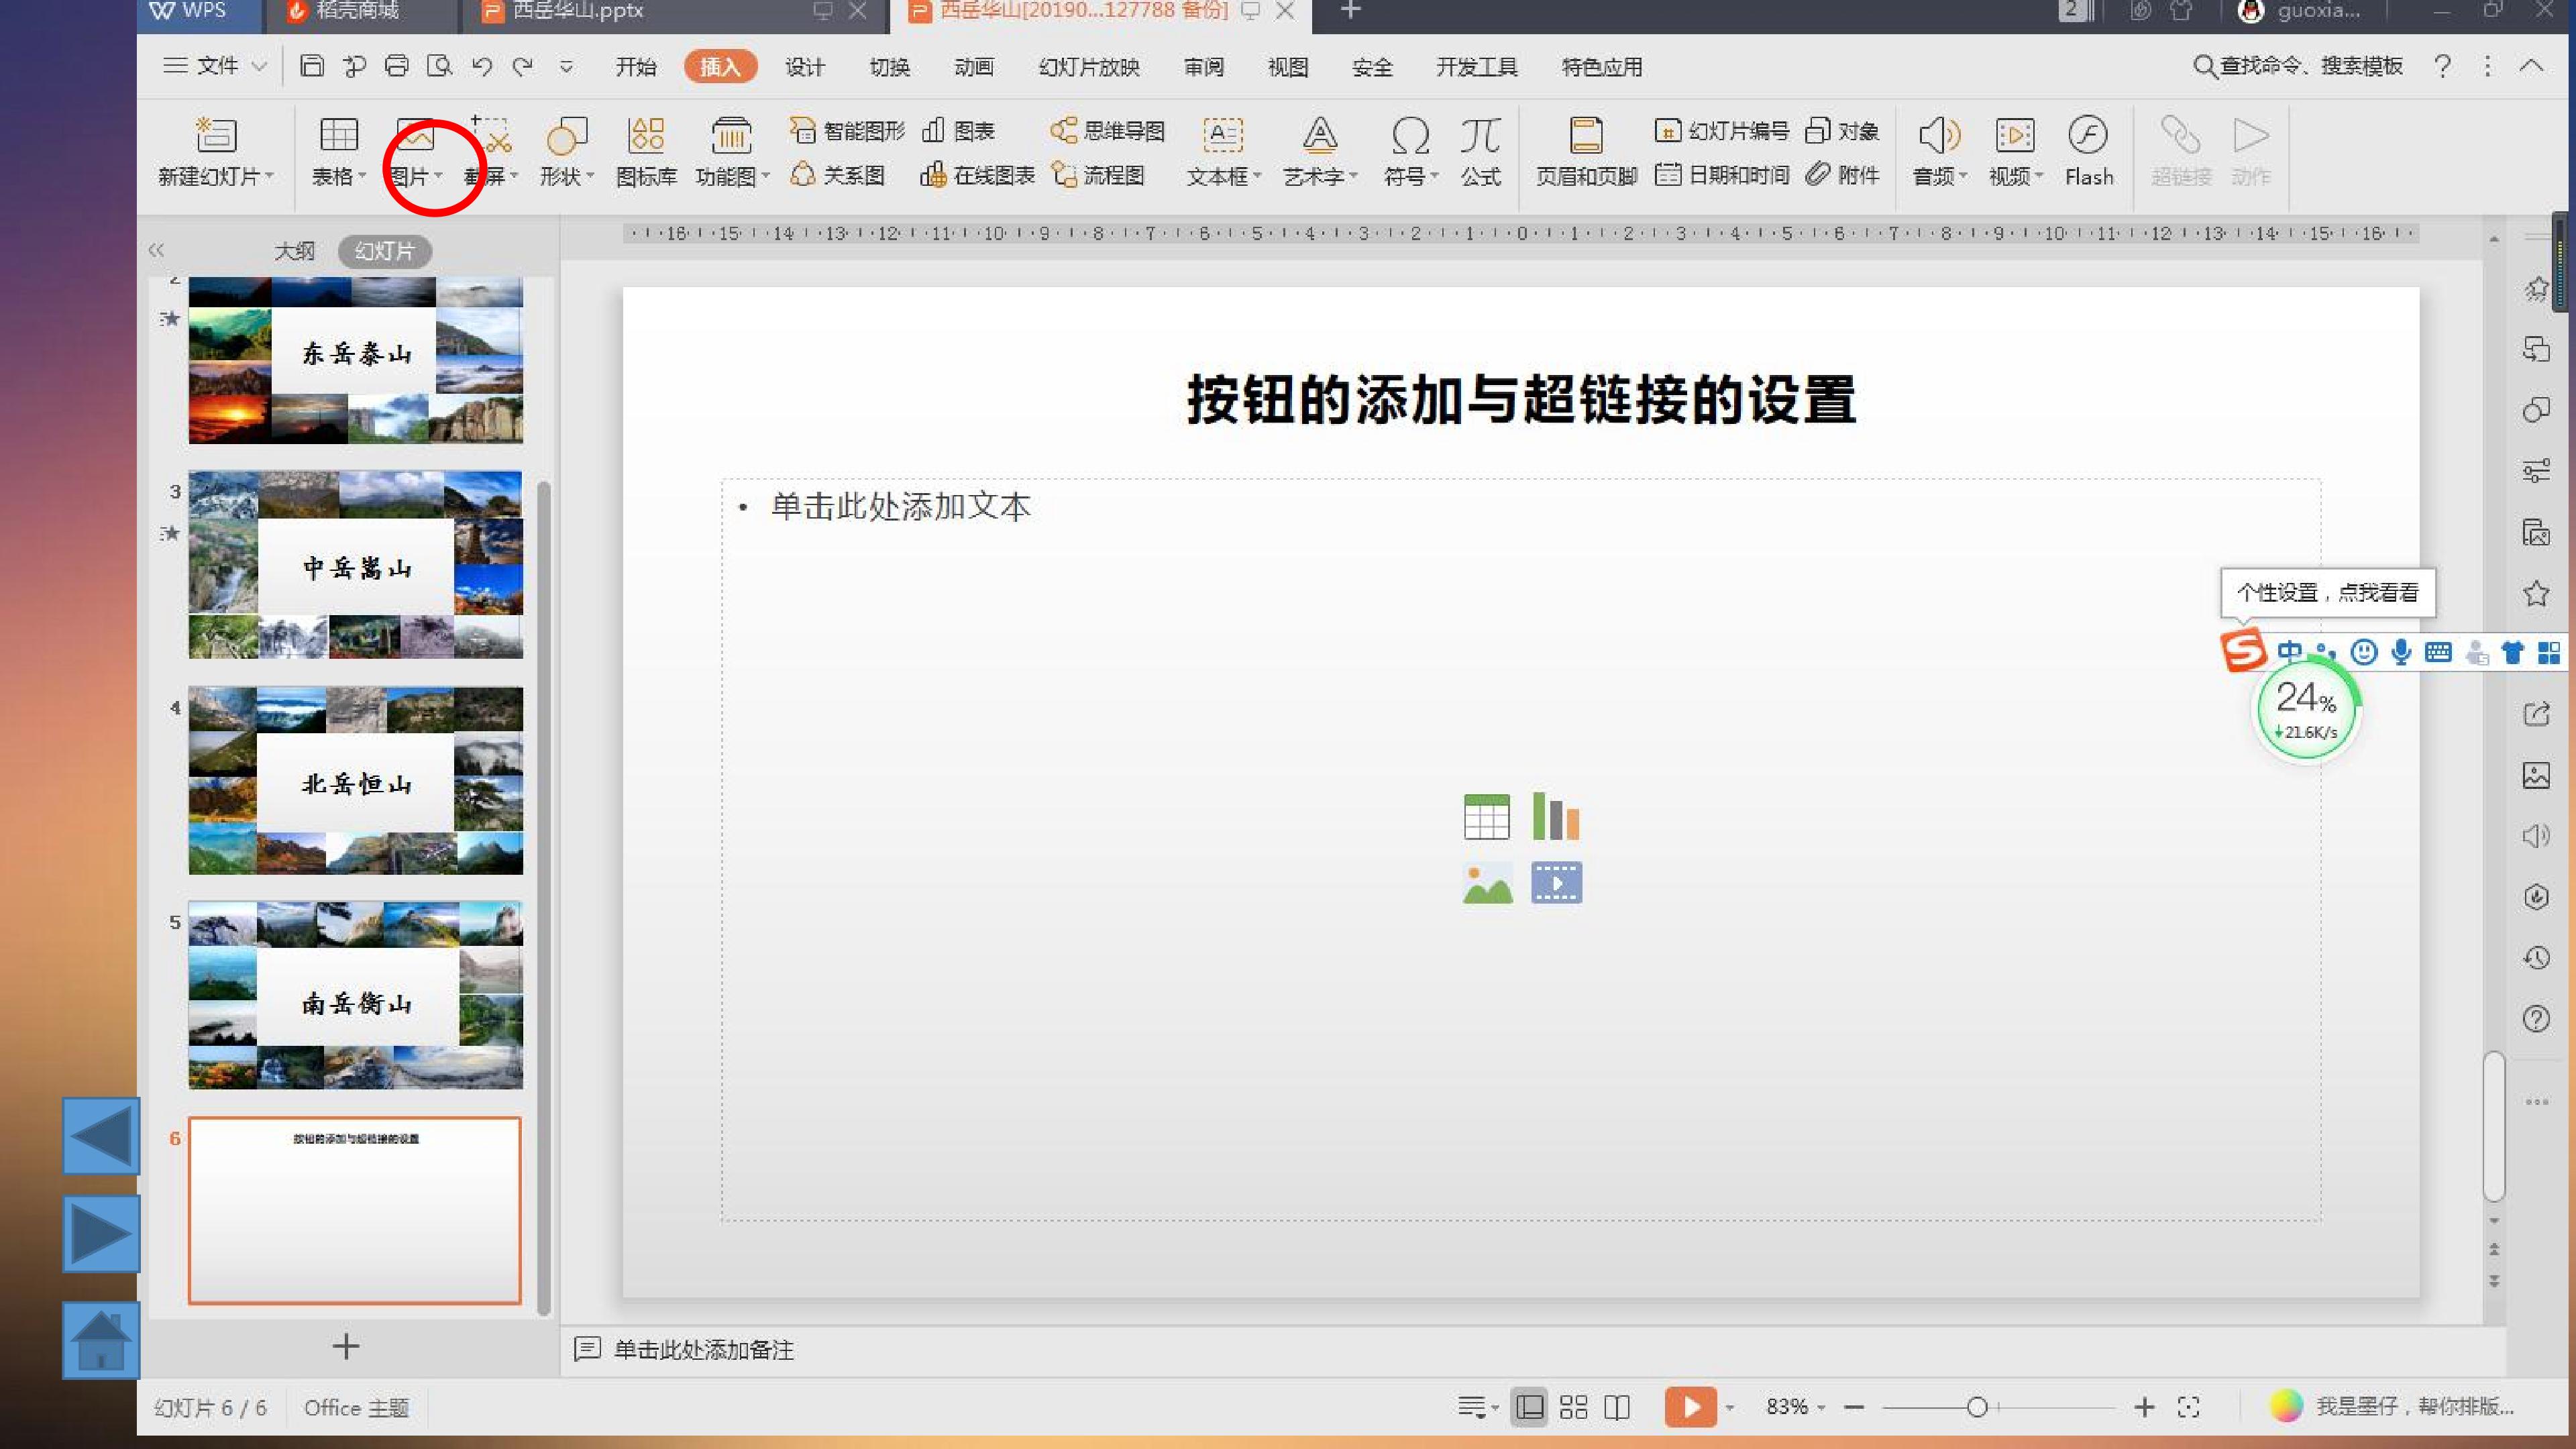Toggle slide sorter grid view
This screenshot has height=1449, width=2576.
point(1573,1407)
